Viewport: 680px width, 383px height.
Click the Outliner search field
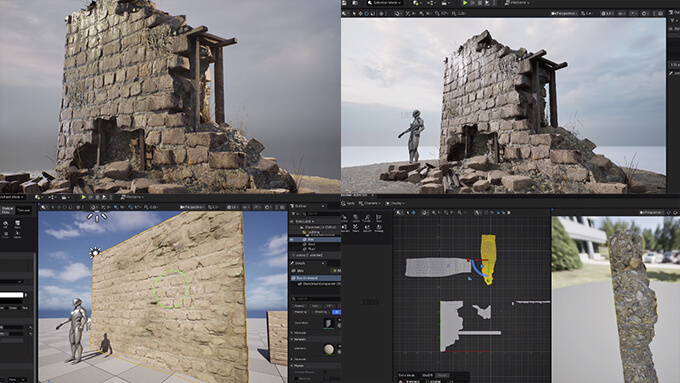pyautogui.click(x=321, y=214)
